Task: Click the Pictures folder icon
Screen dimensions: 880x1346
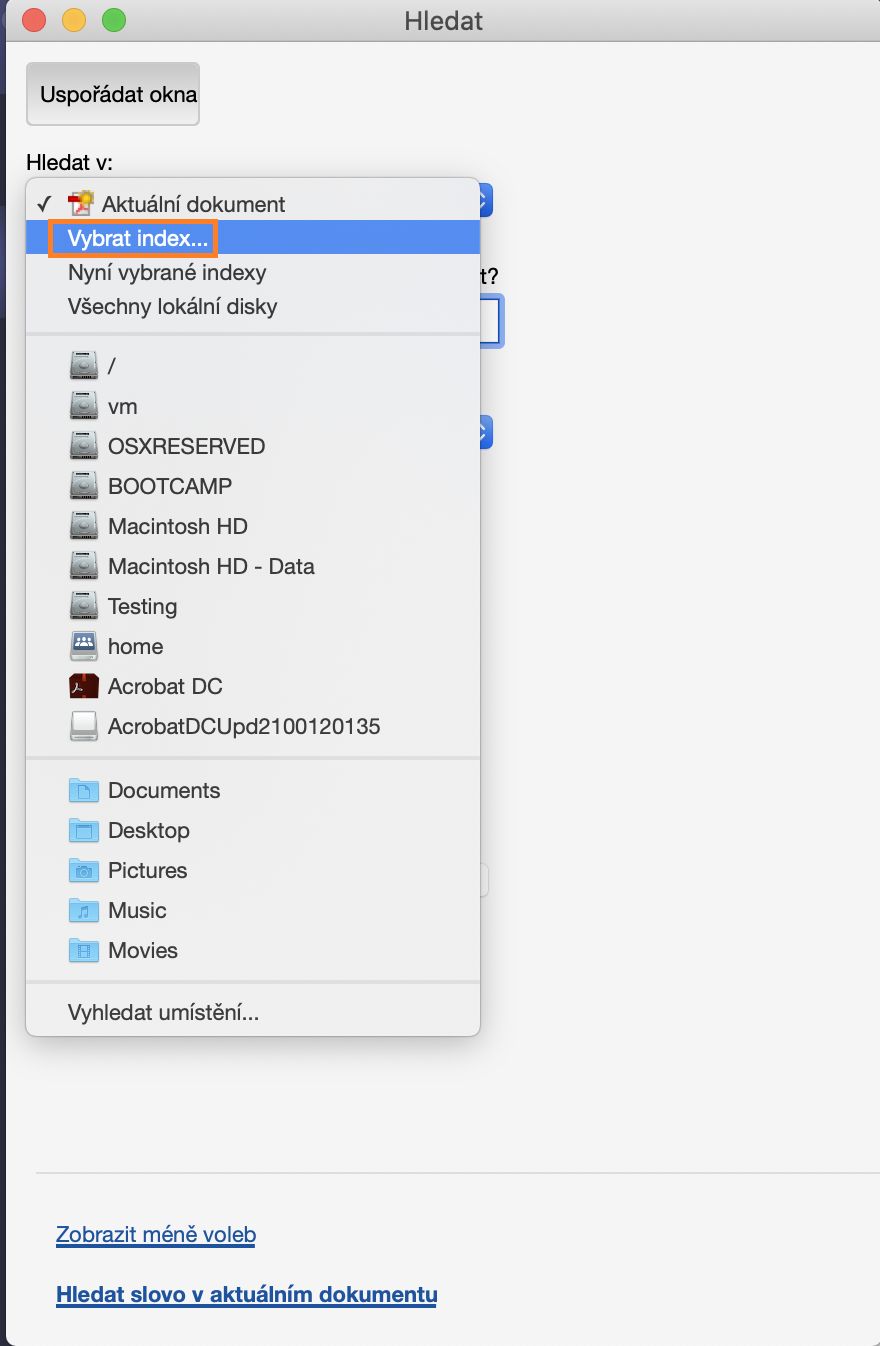Action: (x=84, y=871)
